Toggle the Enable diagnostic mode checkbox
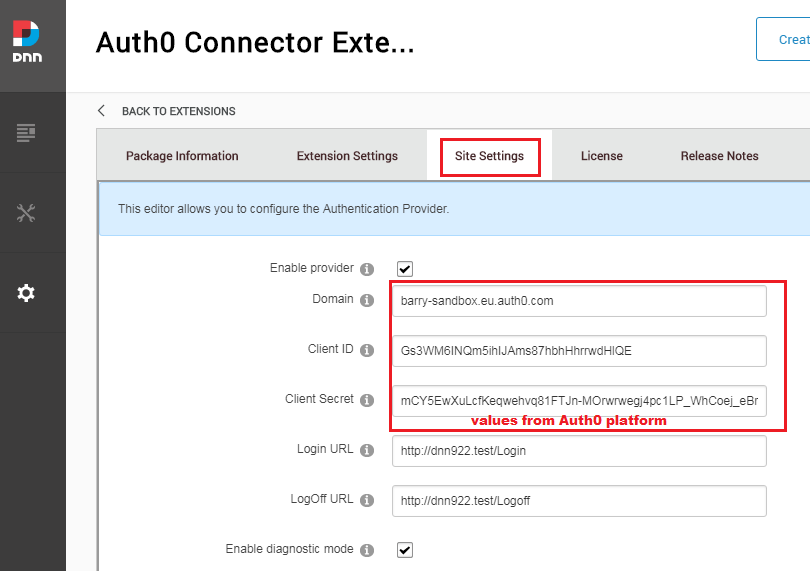The height and width of the screenshot is (571, 810). tap(405, 550)
